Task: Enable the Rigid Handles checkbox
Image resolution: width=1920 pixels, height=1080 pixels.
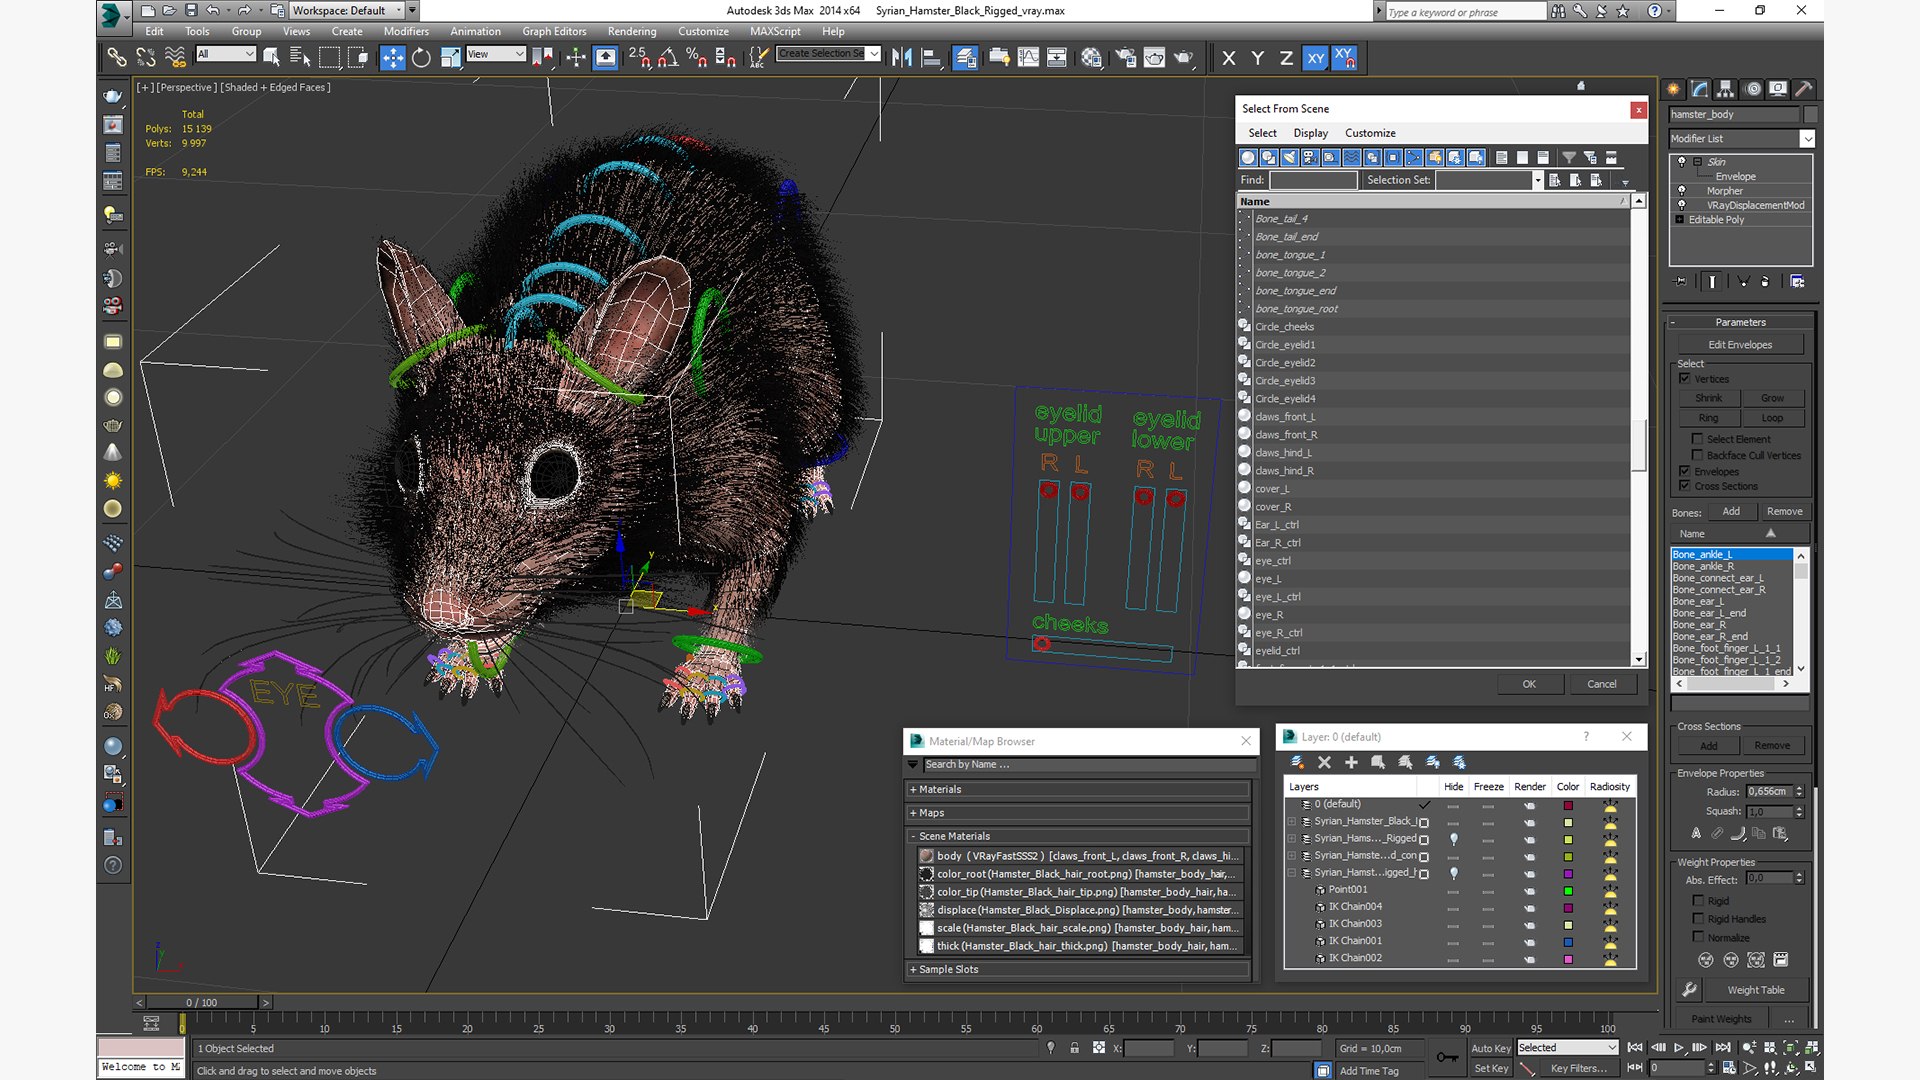Action: pyautogui.click(x=1698, y=919)
